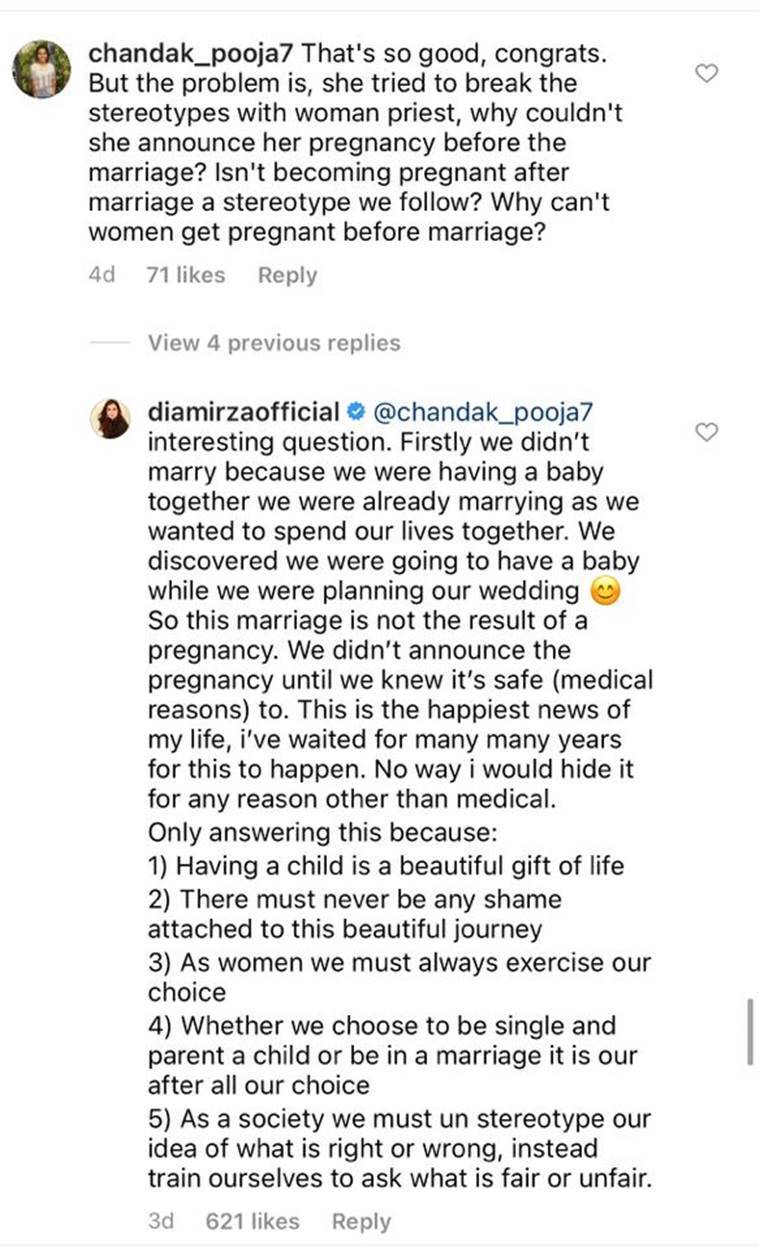The image size is (759, 1247).
Task: Reply to chandak_pooja7's comment
Action: 287,275
